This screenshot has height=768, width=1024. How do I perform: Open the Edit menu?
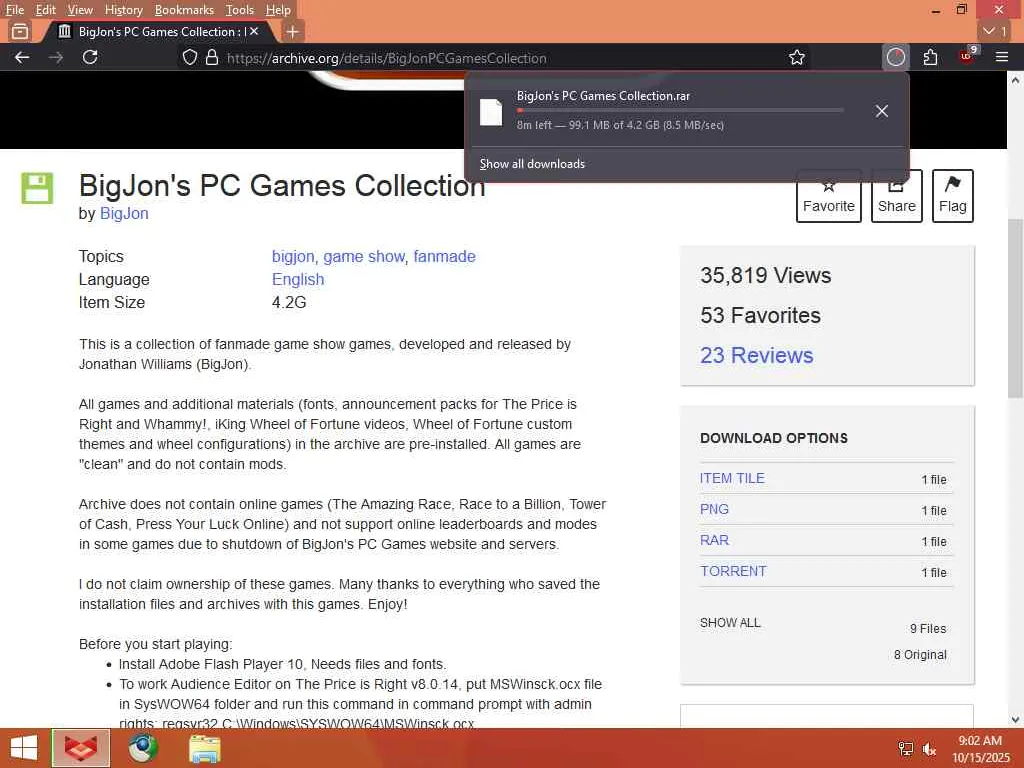point(45,10)
